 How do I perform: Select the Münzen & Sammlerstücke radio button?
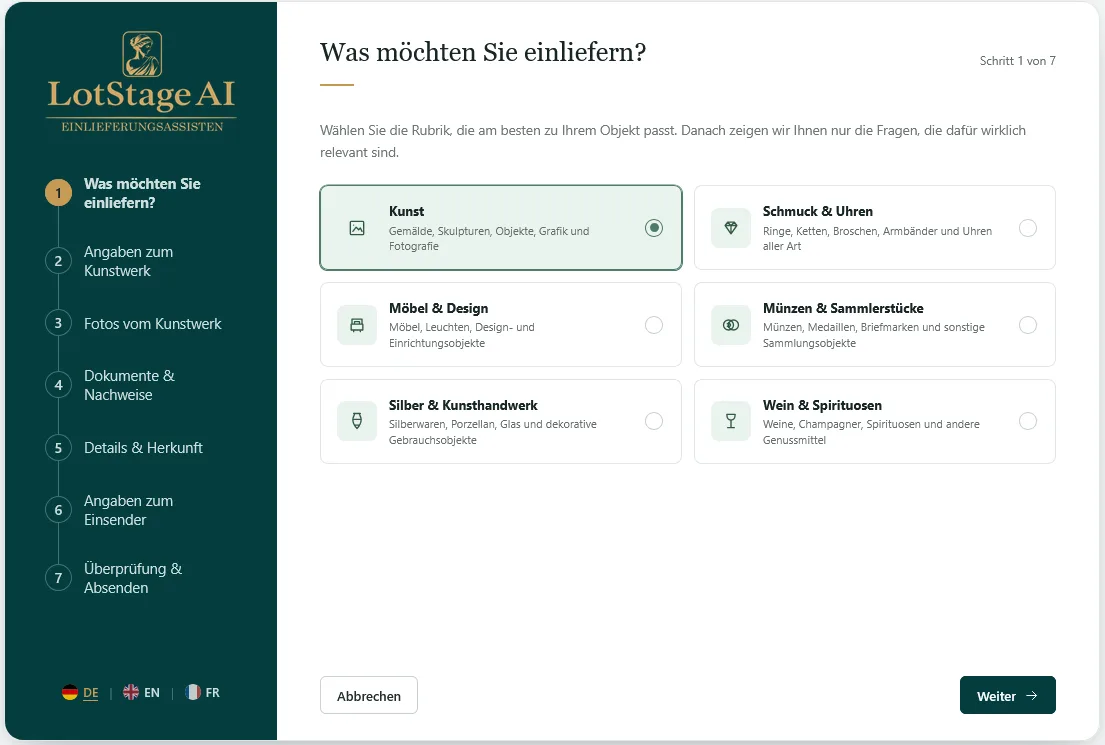tap(1028, 325)
